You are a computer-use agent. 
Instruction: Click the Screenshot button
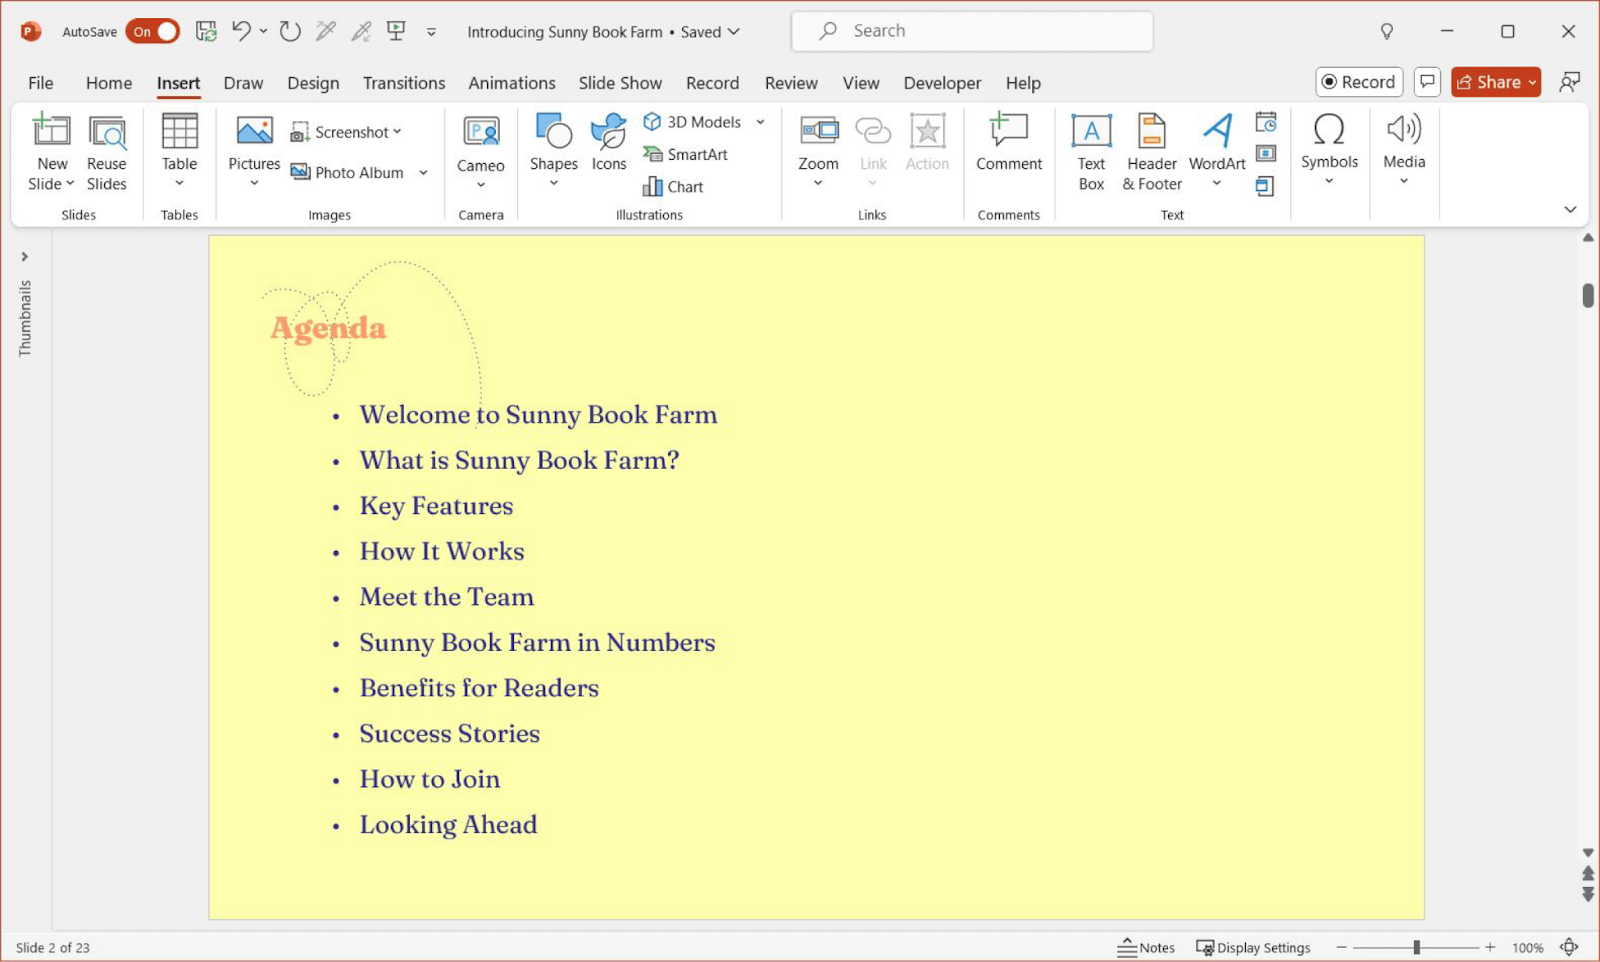pyautogui.click(x=346, y=132)
